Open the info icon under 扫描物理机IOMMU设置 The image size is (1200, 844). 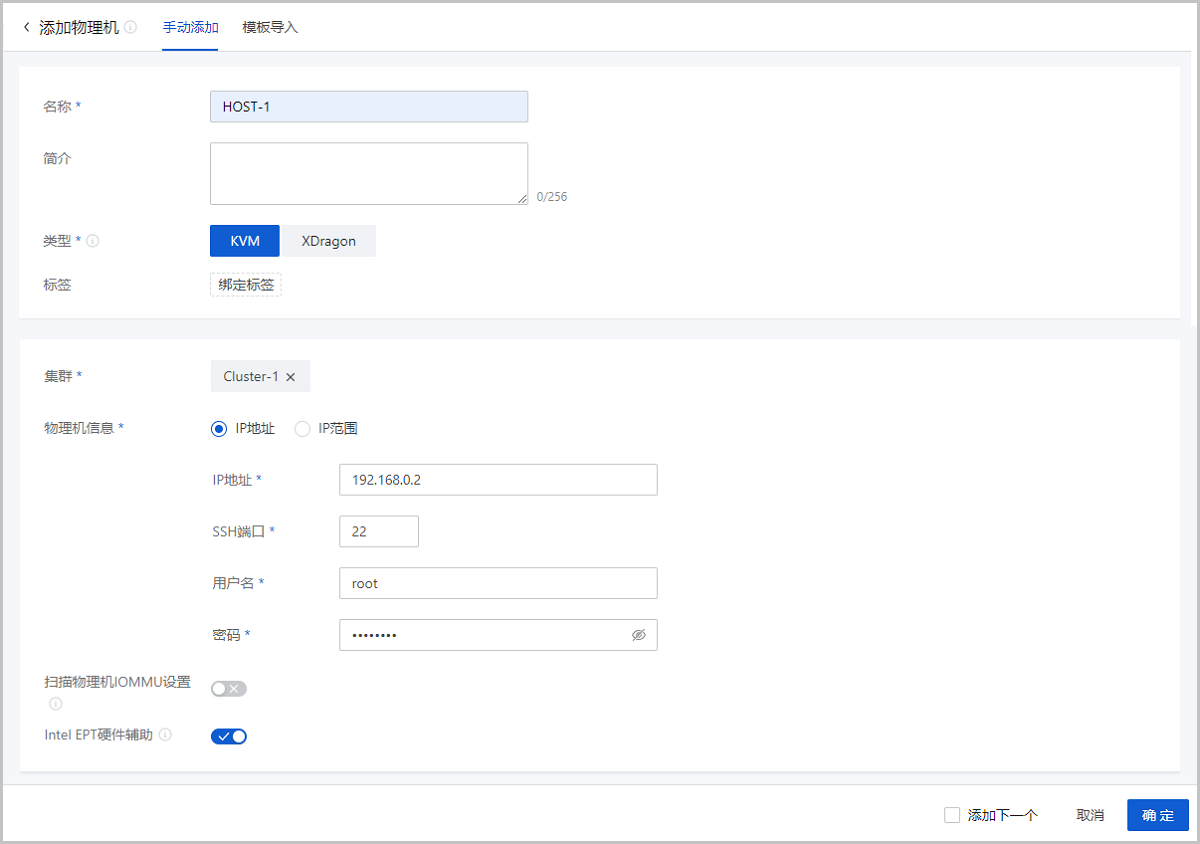pyautogui.click(x=56, y=703)
